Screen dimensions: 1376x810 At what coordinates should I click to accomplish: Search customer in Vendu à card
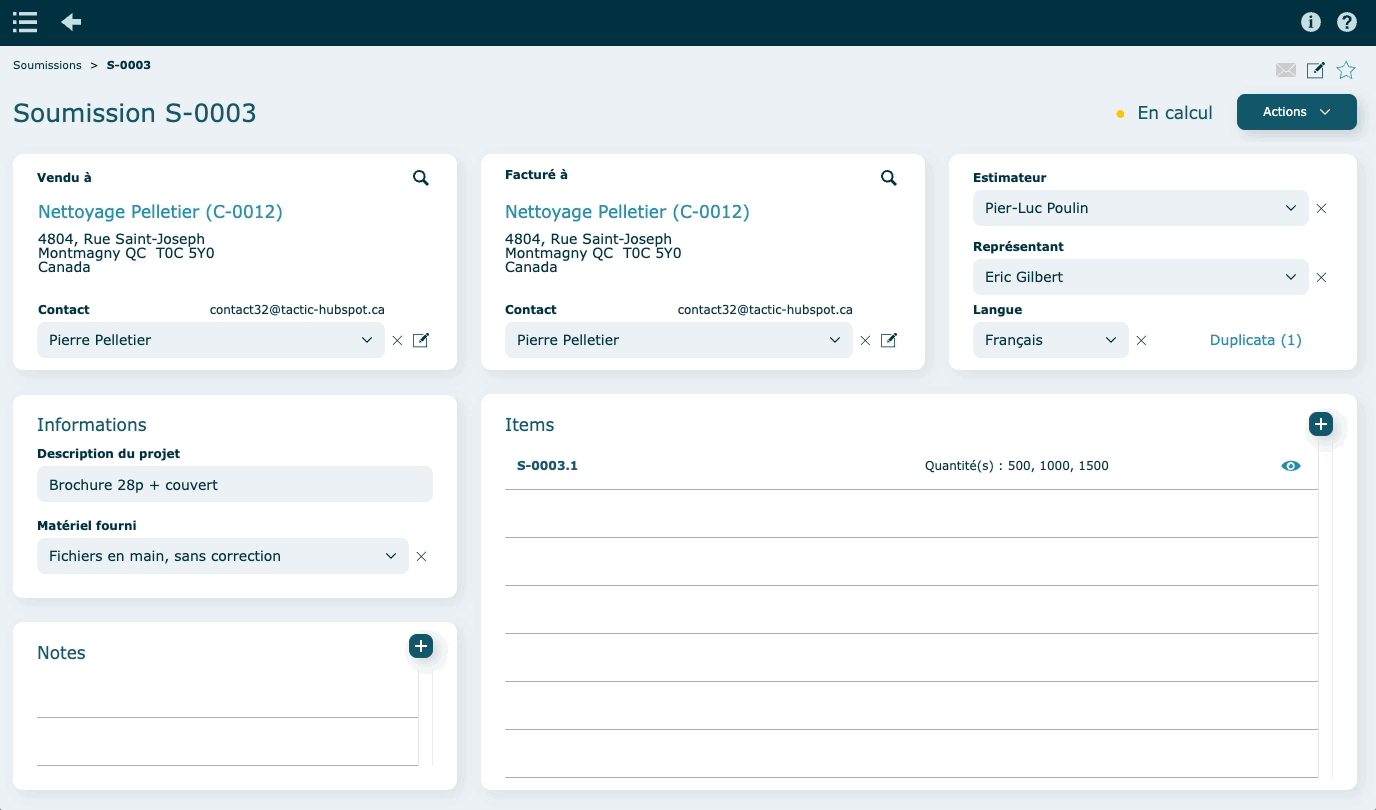pyautogui.click(x=421, y=178)
